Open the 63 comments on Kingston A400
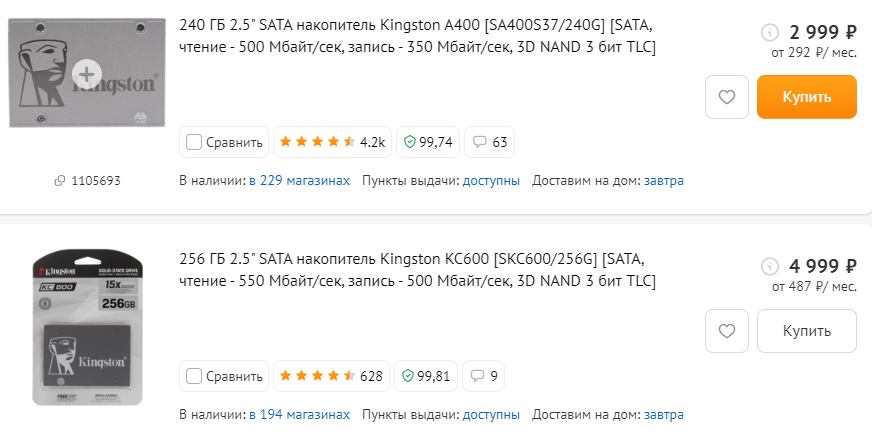Image resolution: width=872 pixels, height=436 pixels. click(x=490, y=142)
